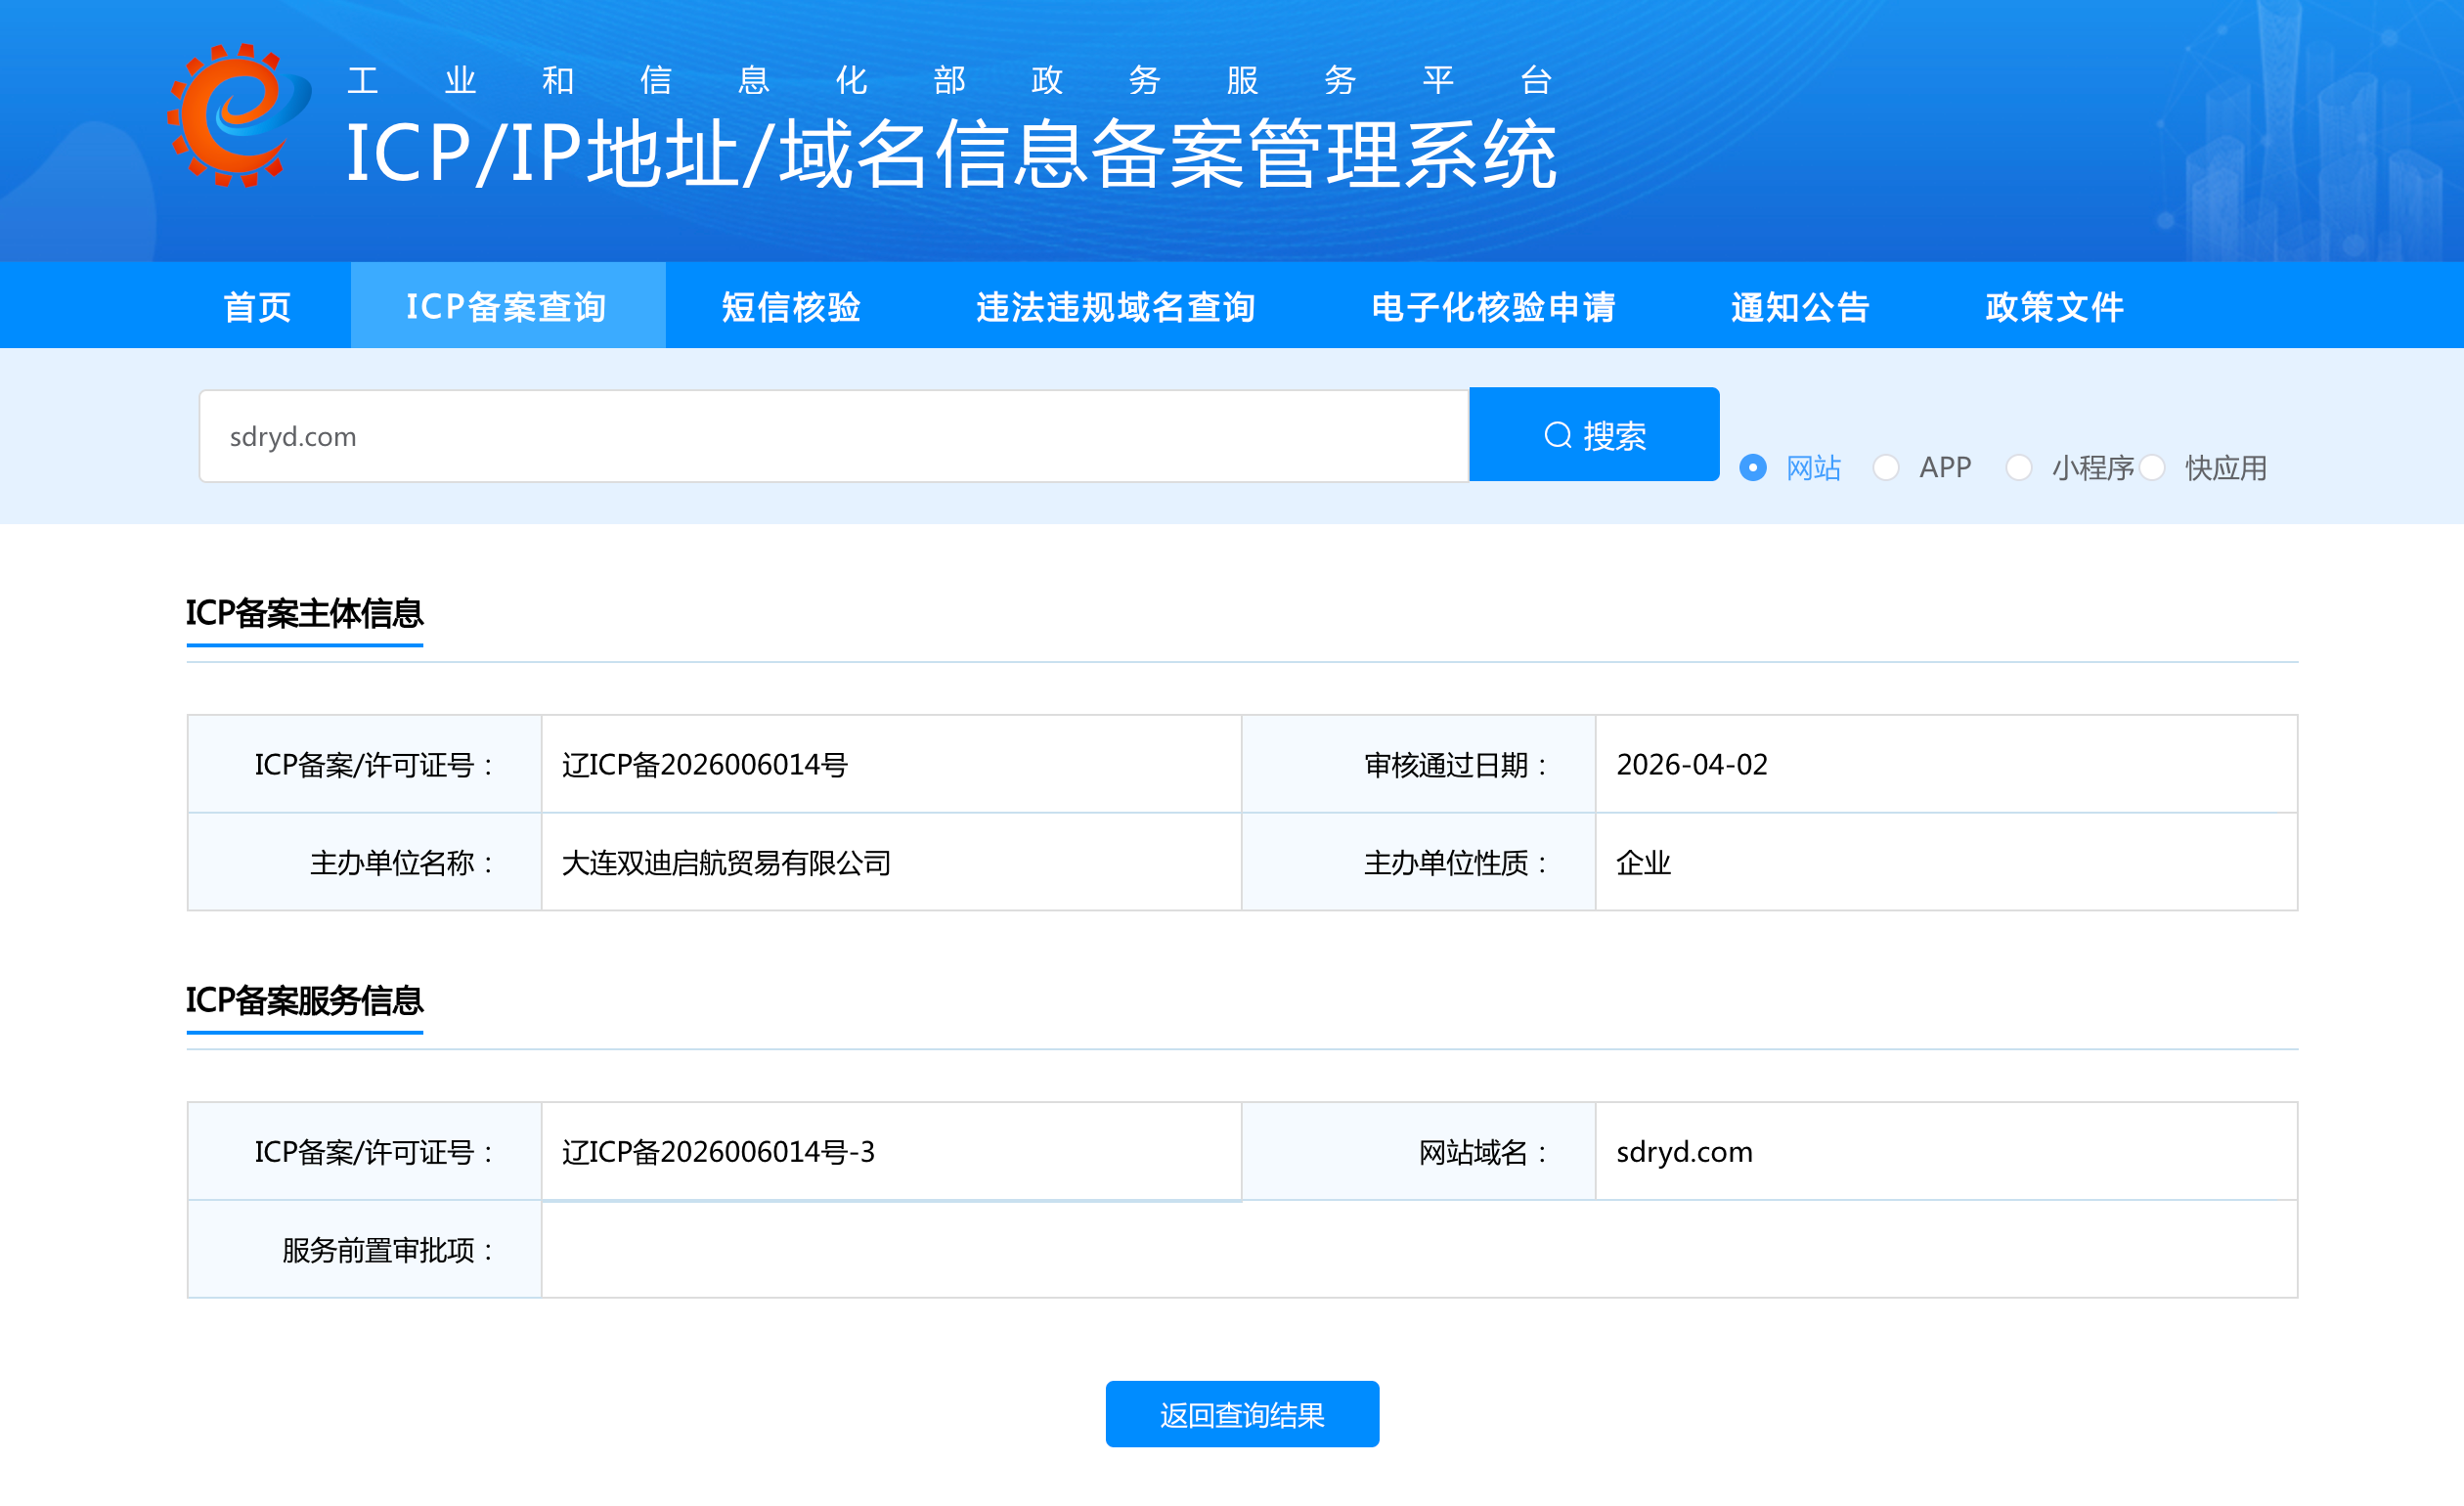Open 电子化核验申请 tab
Screen dimensions: 2464x1506
(x=1493, y=306)
